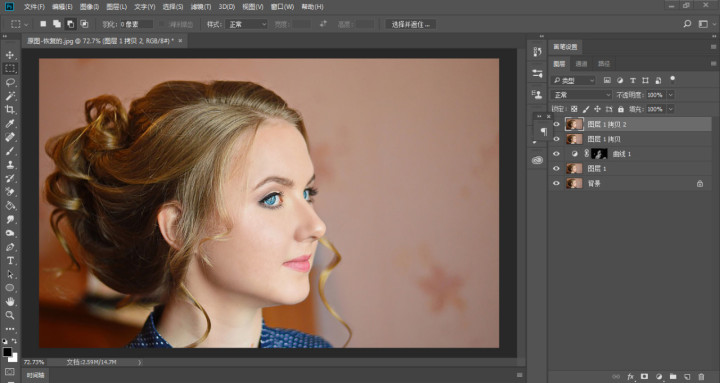Open the Clone Source panel icon
The height and width of the screenshot is (383, 720).
pyautogui.click(x=537, y=95)
